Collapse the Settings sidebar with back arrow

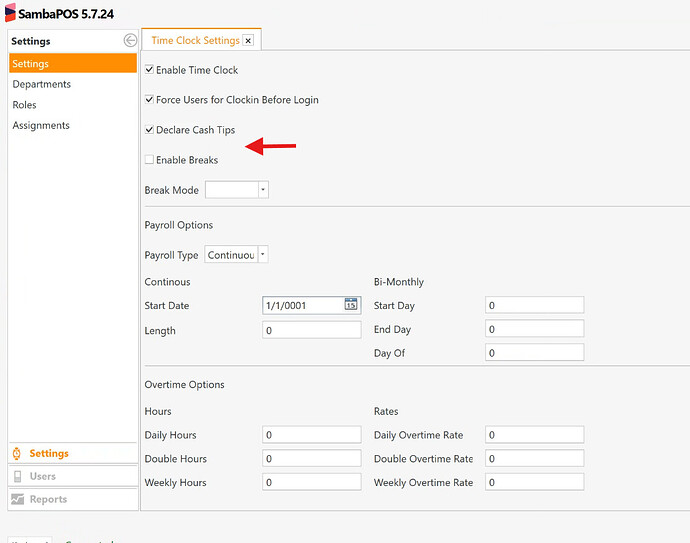[x=130, y=41]
